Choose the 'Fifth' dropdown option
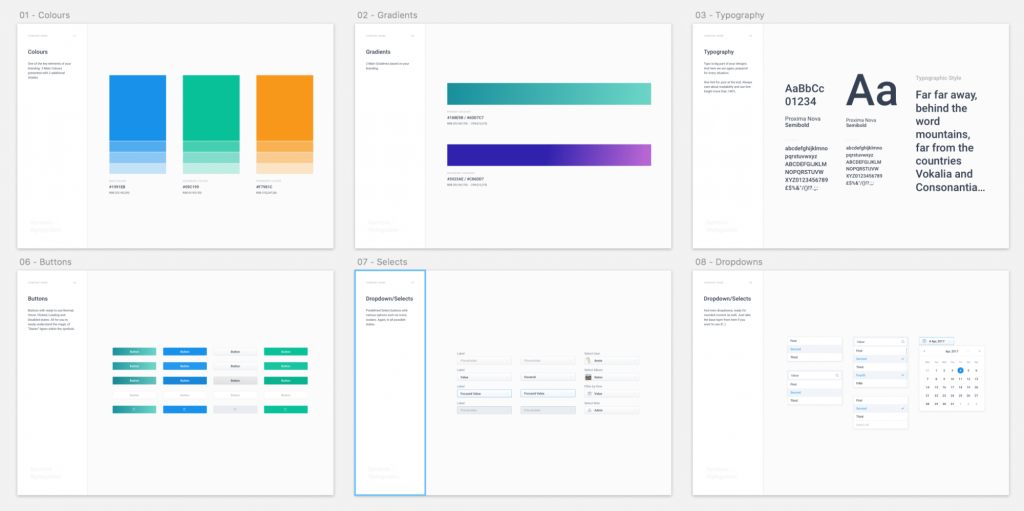1024x511 pixels. [880, 384]
